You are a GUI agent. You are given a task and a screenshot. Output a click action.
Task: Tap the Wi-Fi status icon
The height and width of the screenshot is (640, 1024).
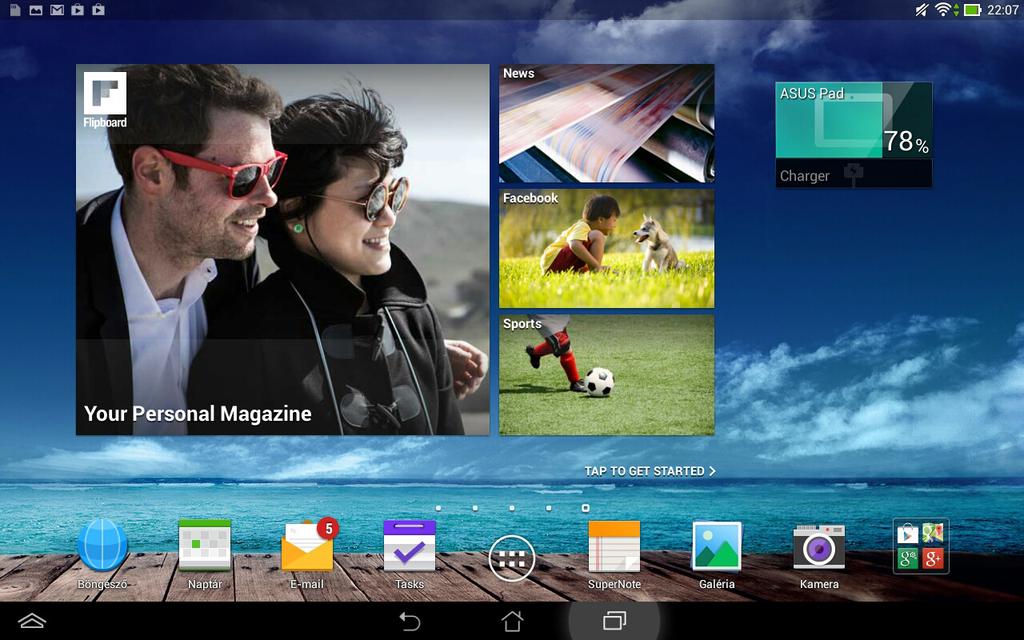coord(942,10)
